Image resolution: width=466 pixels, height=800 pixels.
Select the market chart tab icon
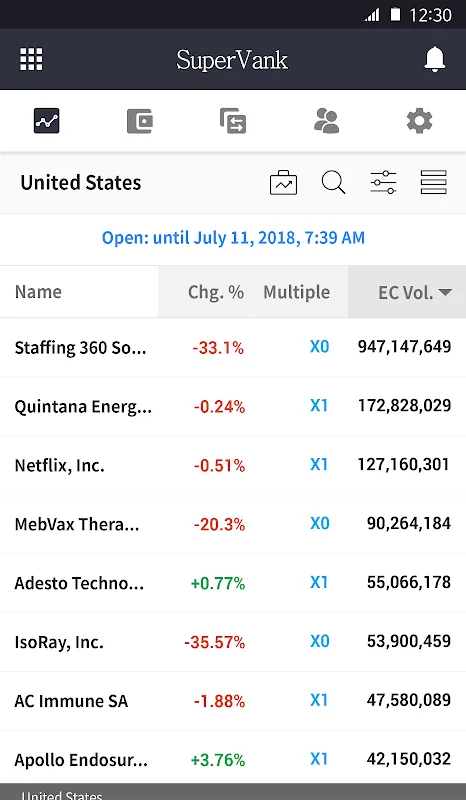pos(46,121)
